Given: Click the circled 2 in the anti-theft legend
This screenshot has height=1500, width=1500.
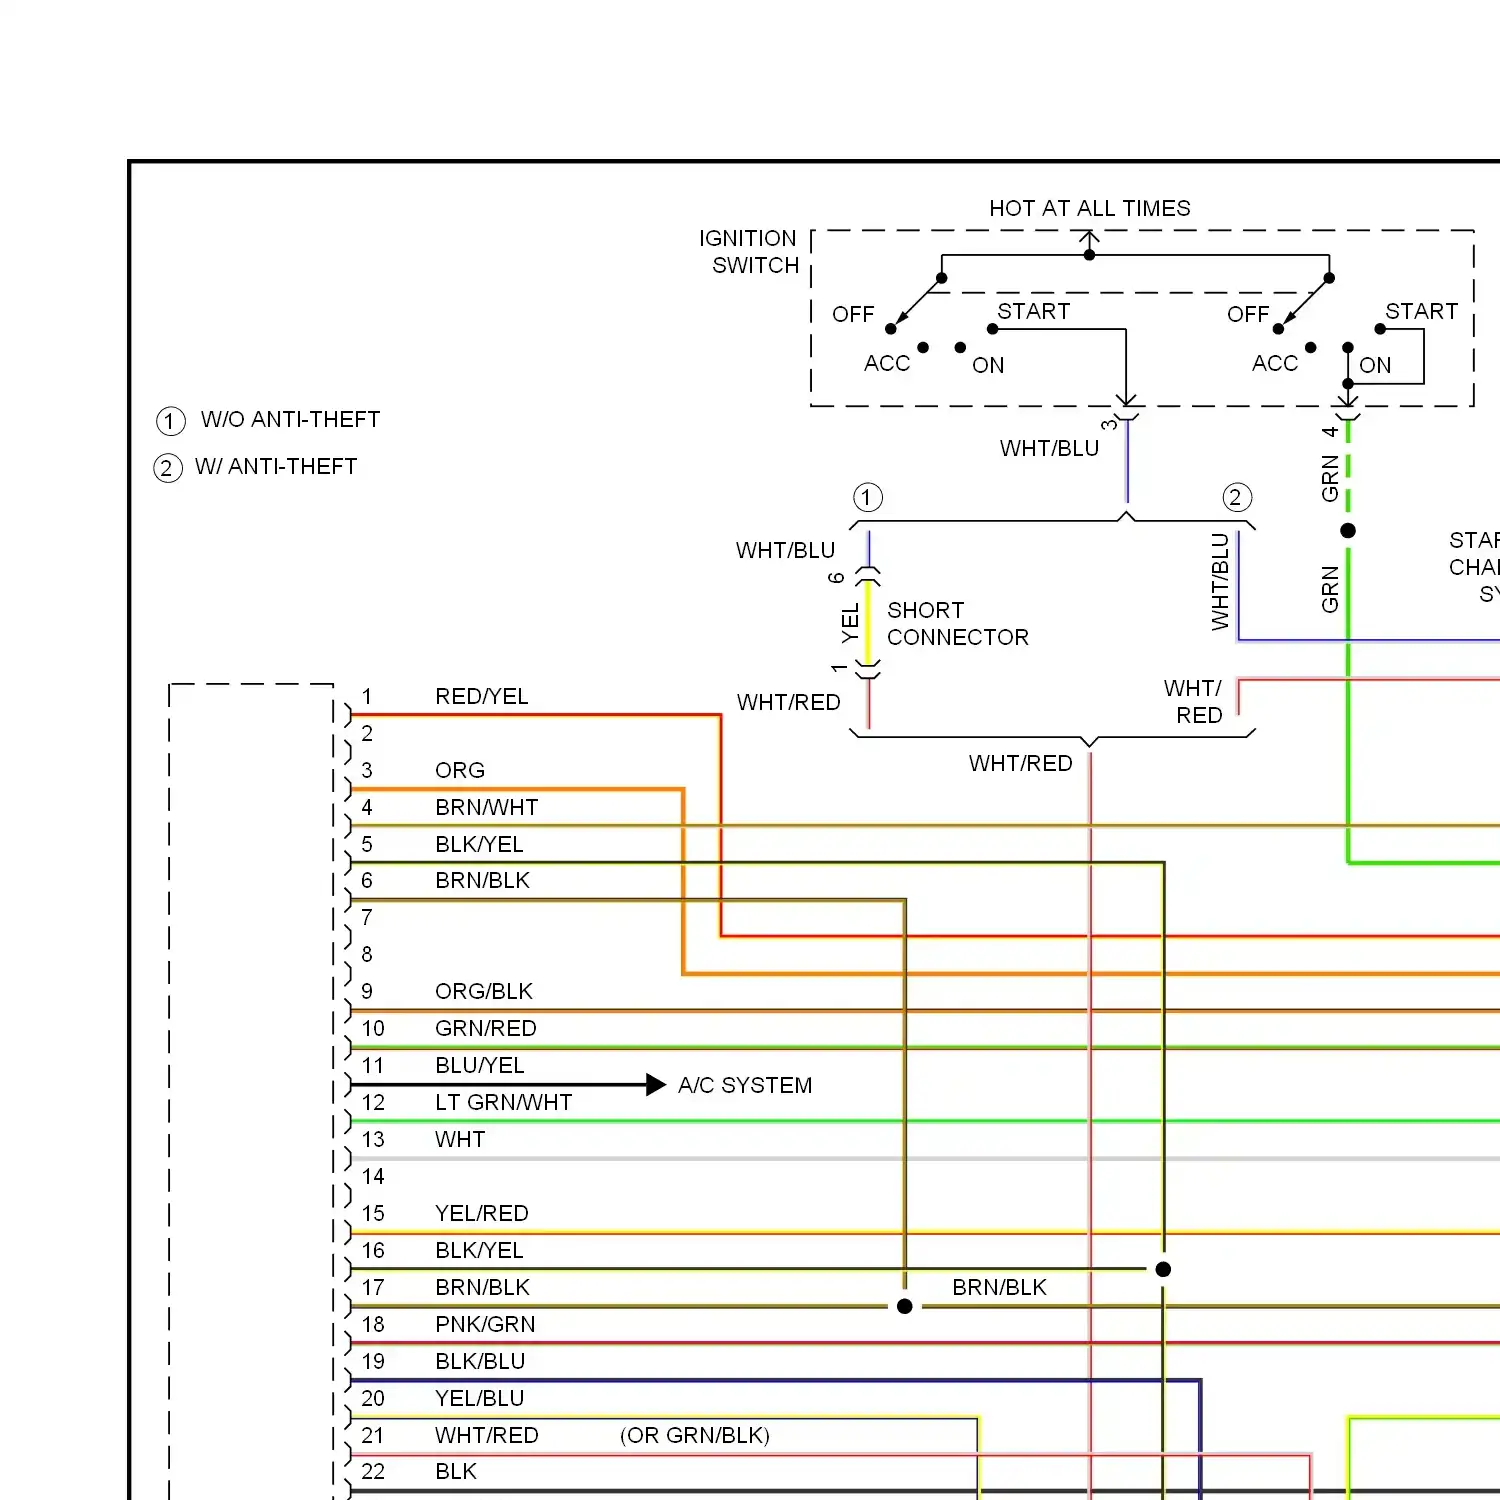Looking at the screenshot, I should pyautogui.click(x=168, y=468).
